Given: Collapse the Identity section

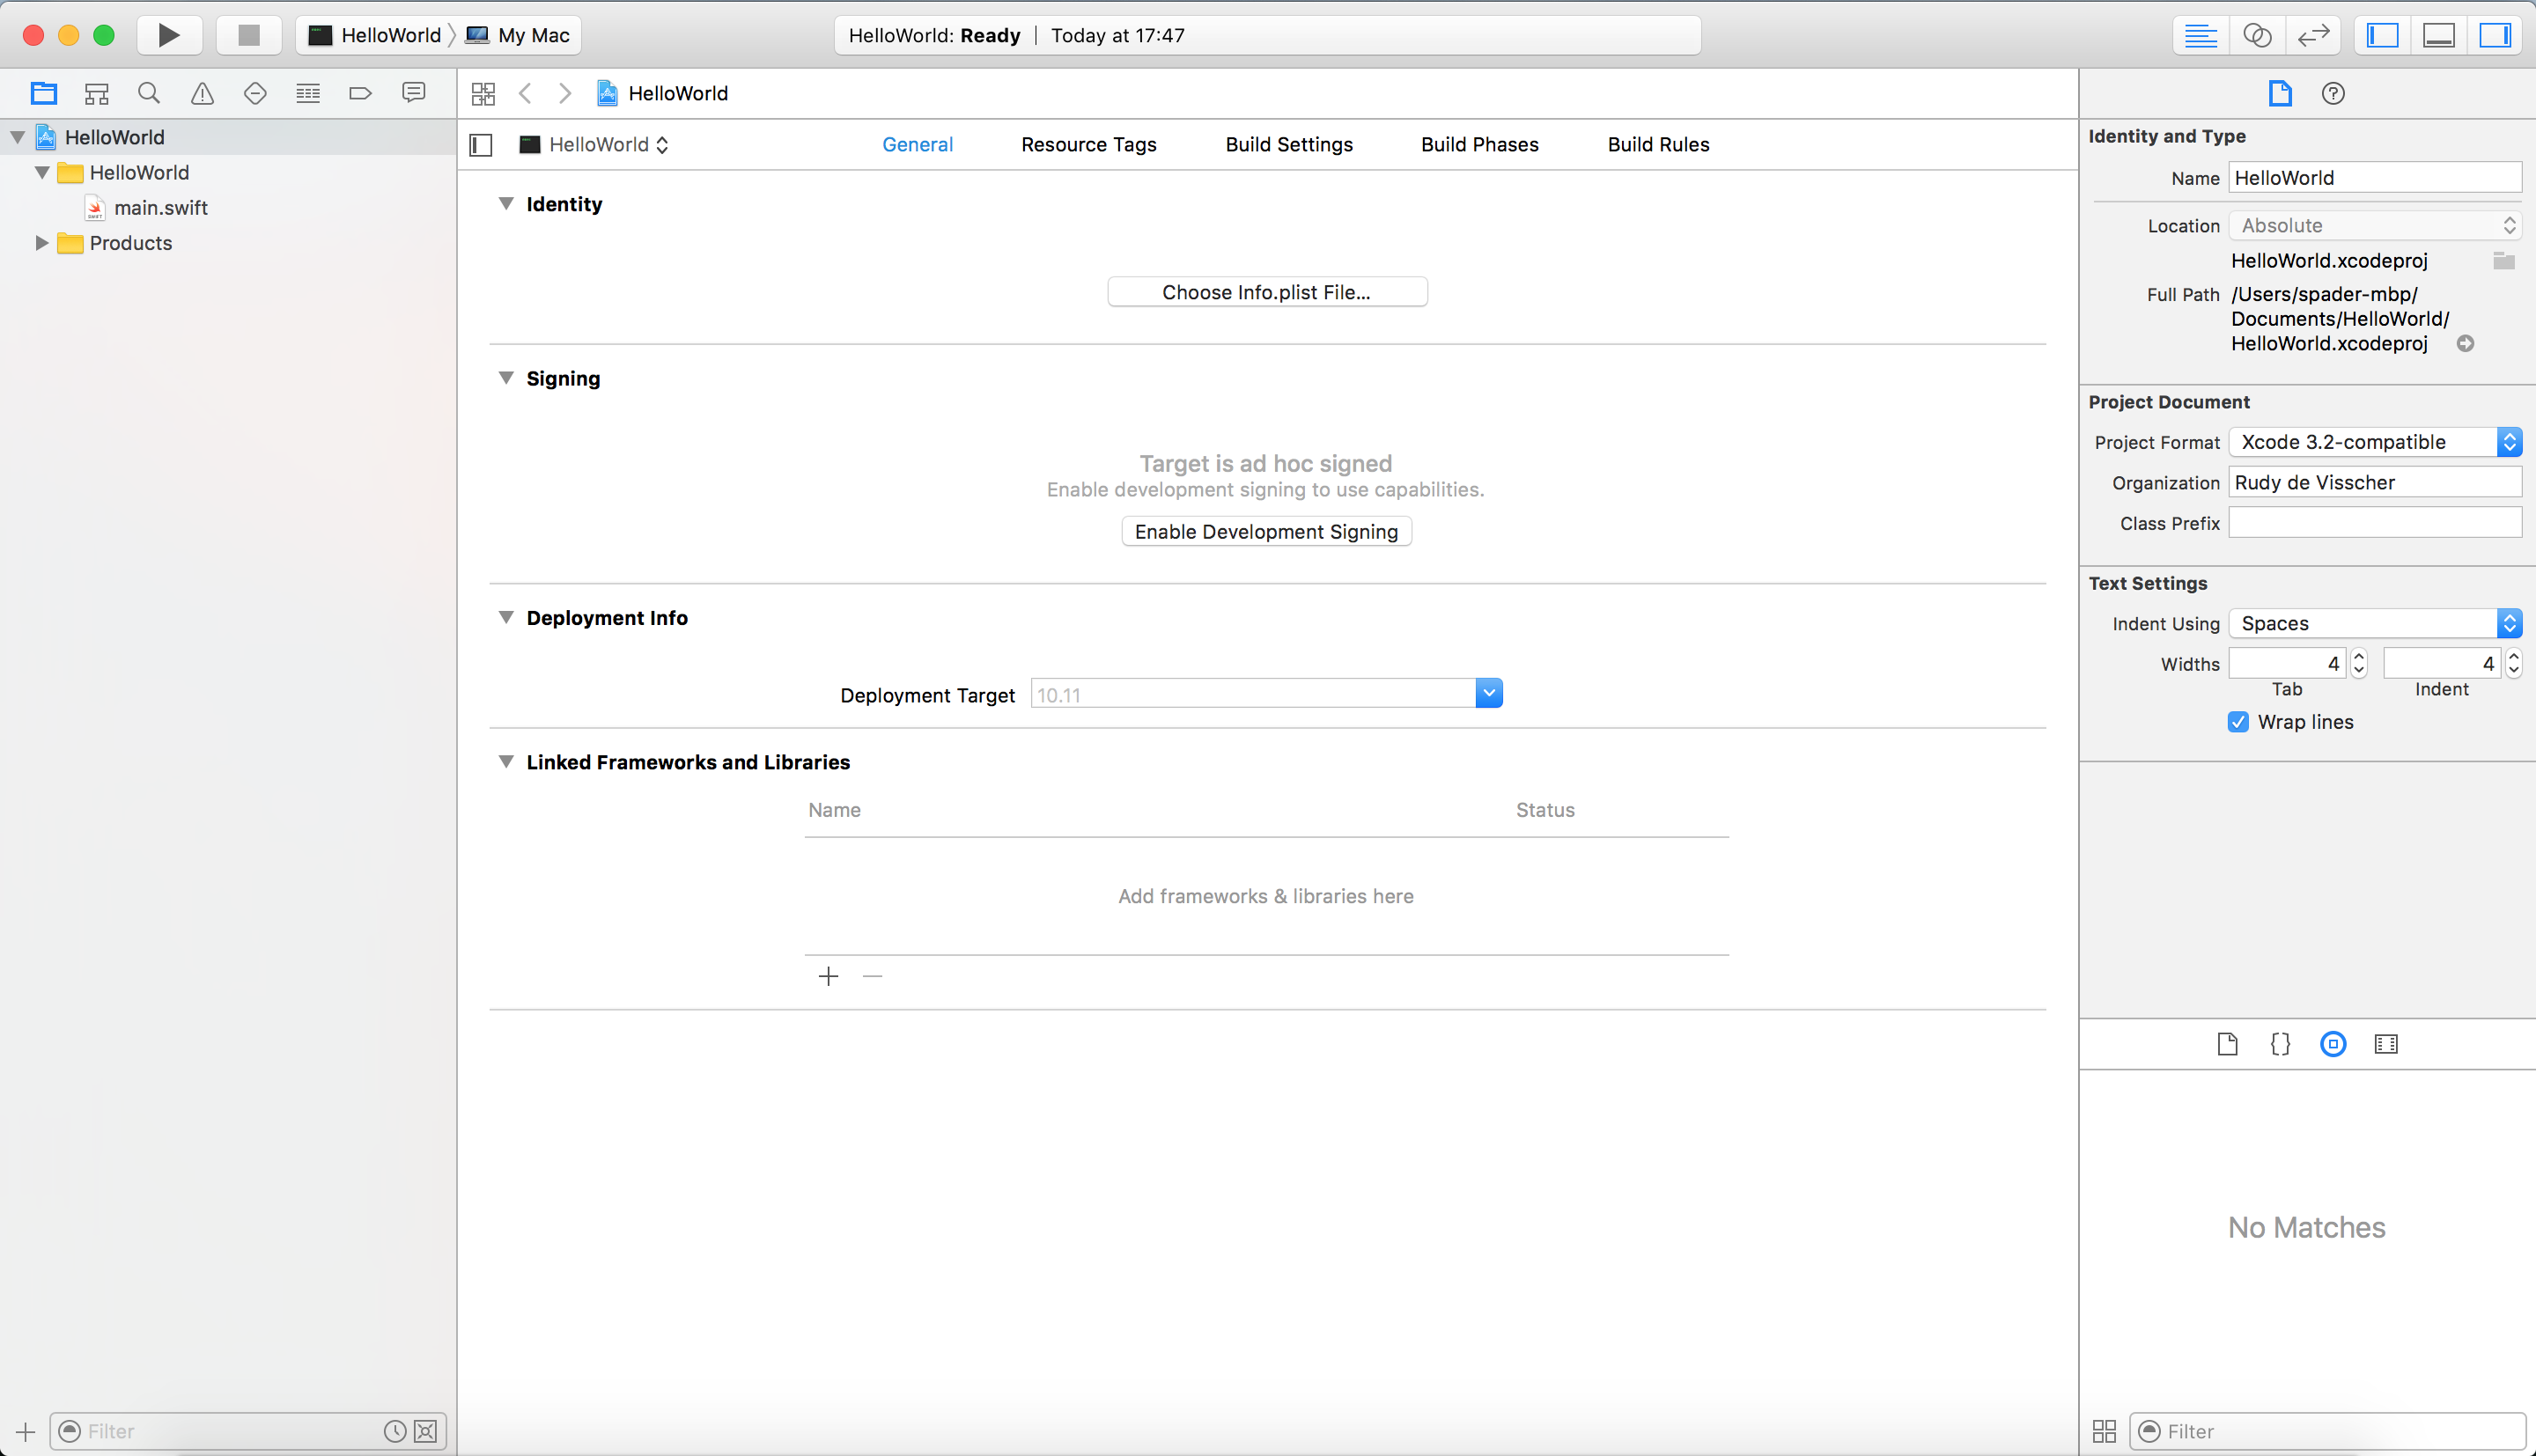Looking at the screenshot, I should pos(506,204).
